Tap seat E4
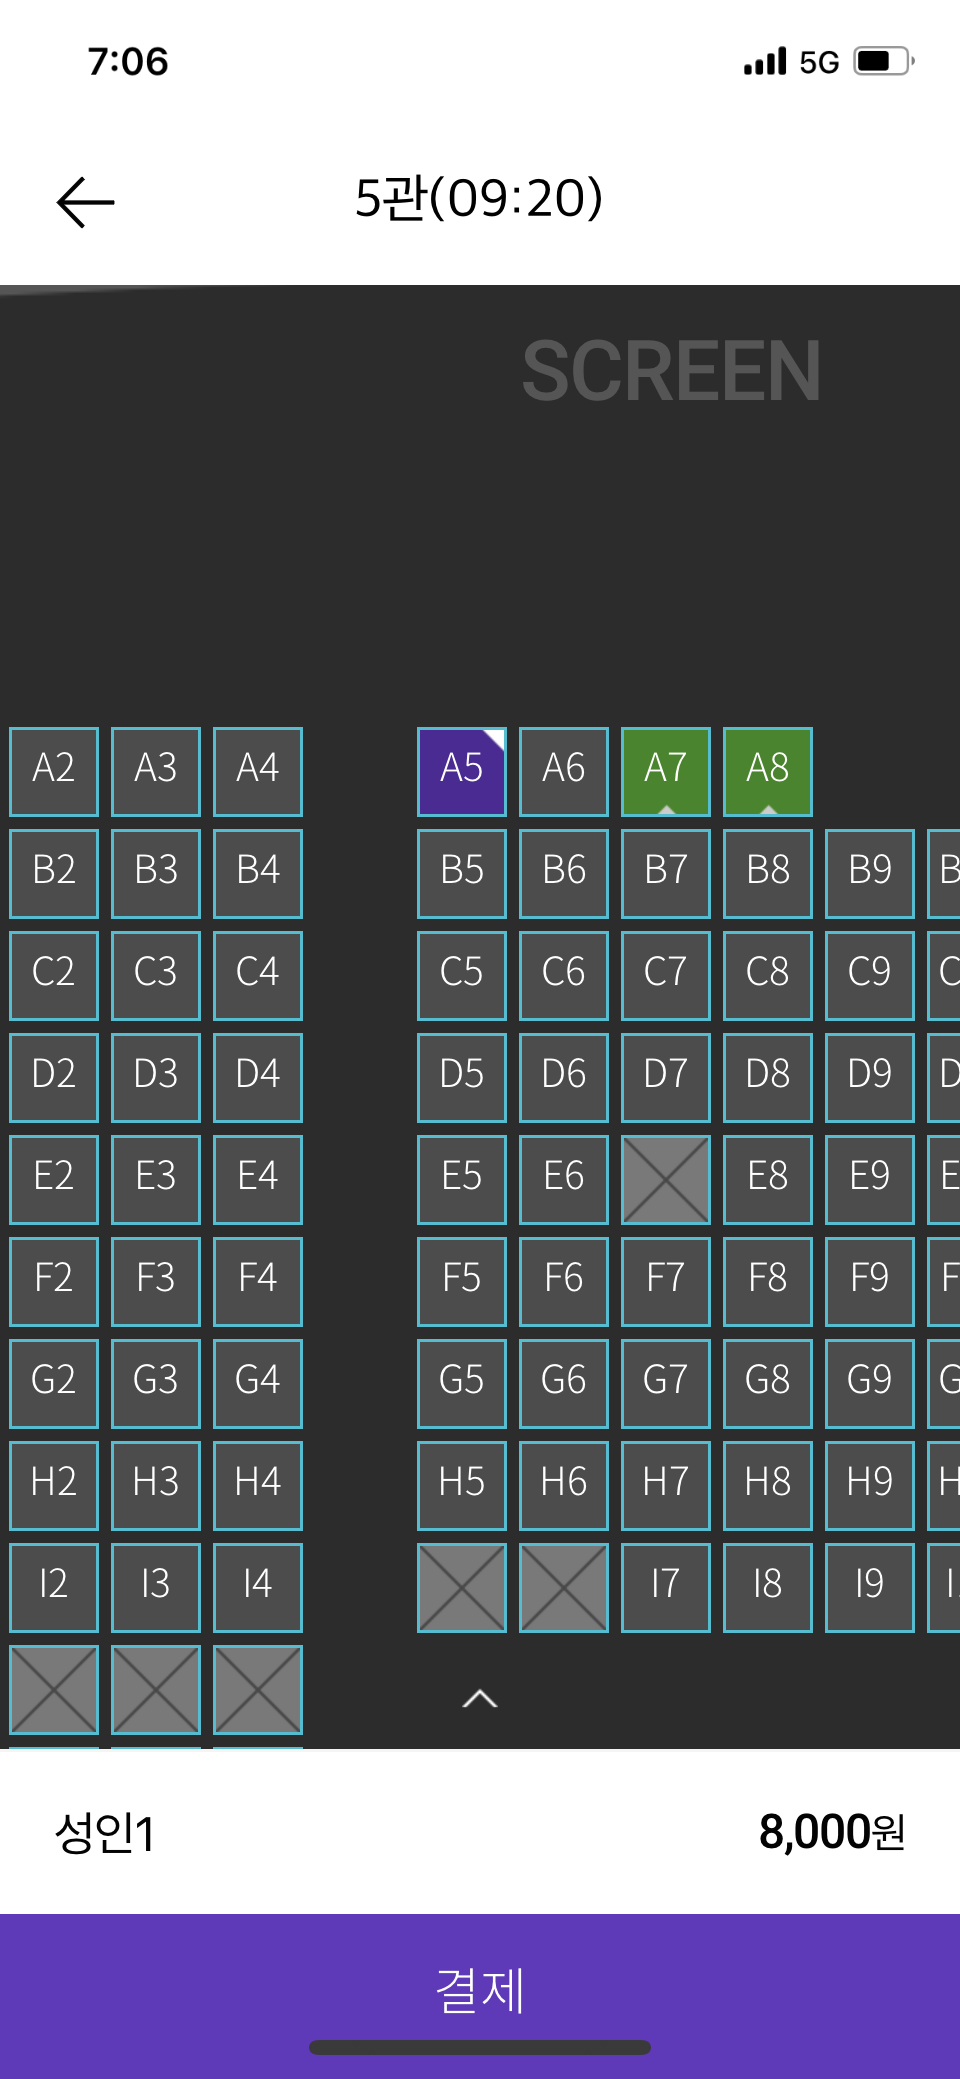960x2079 pixels. tap(258, 1180)
